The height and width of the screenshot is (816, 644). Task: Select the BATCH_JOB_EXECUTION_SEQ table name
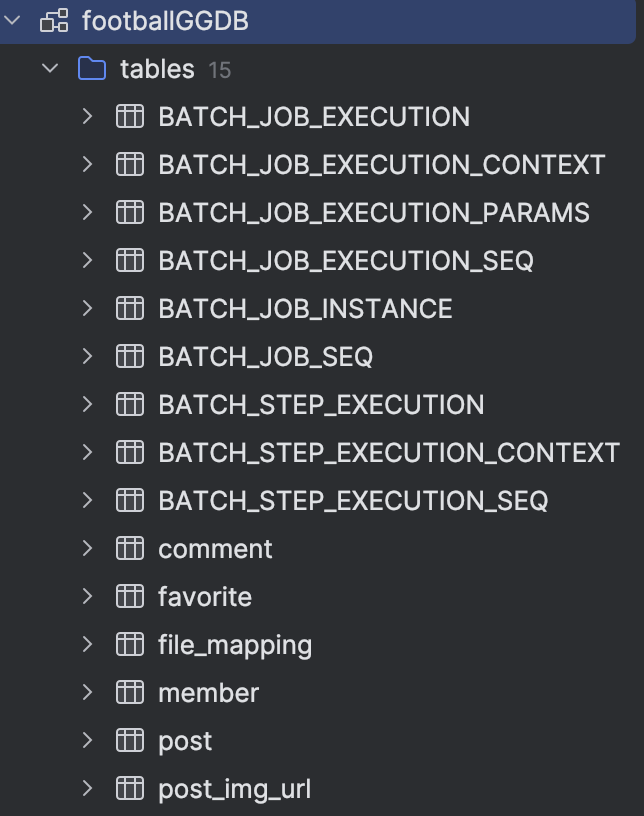(345, 261)
